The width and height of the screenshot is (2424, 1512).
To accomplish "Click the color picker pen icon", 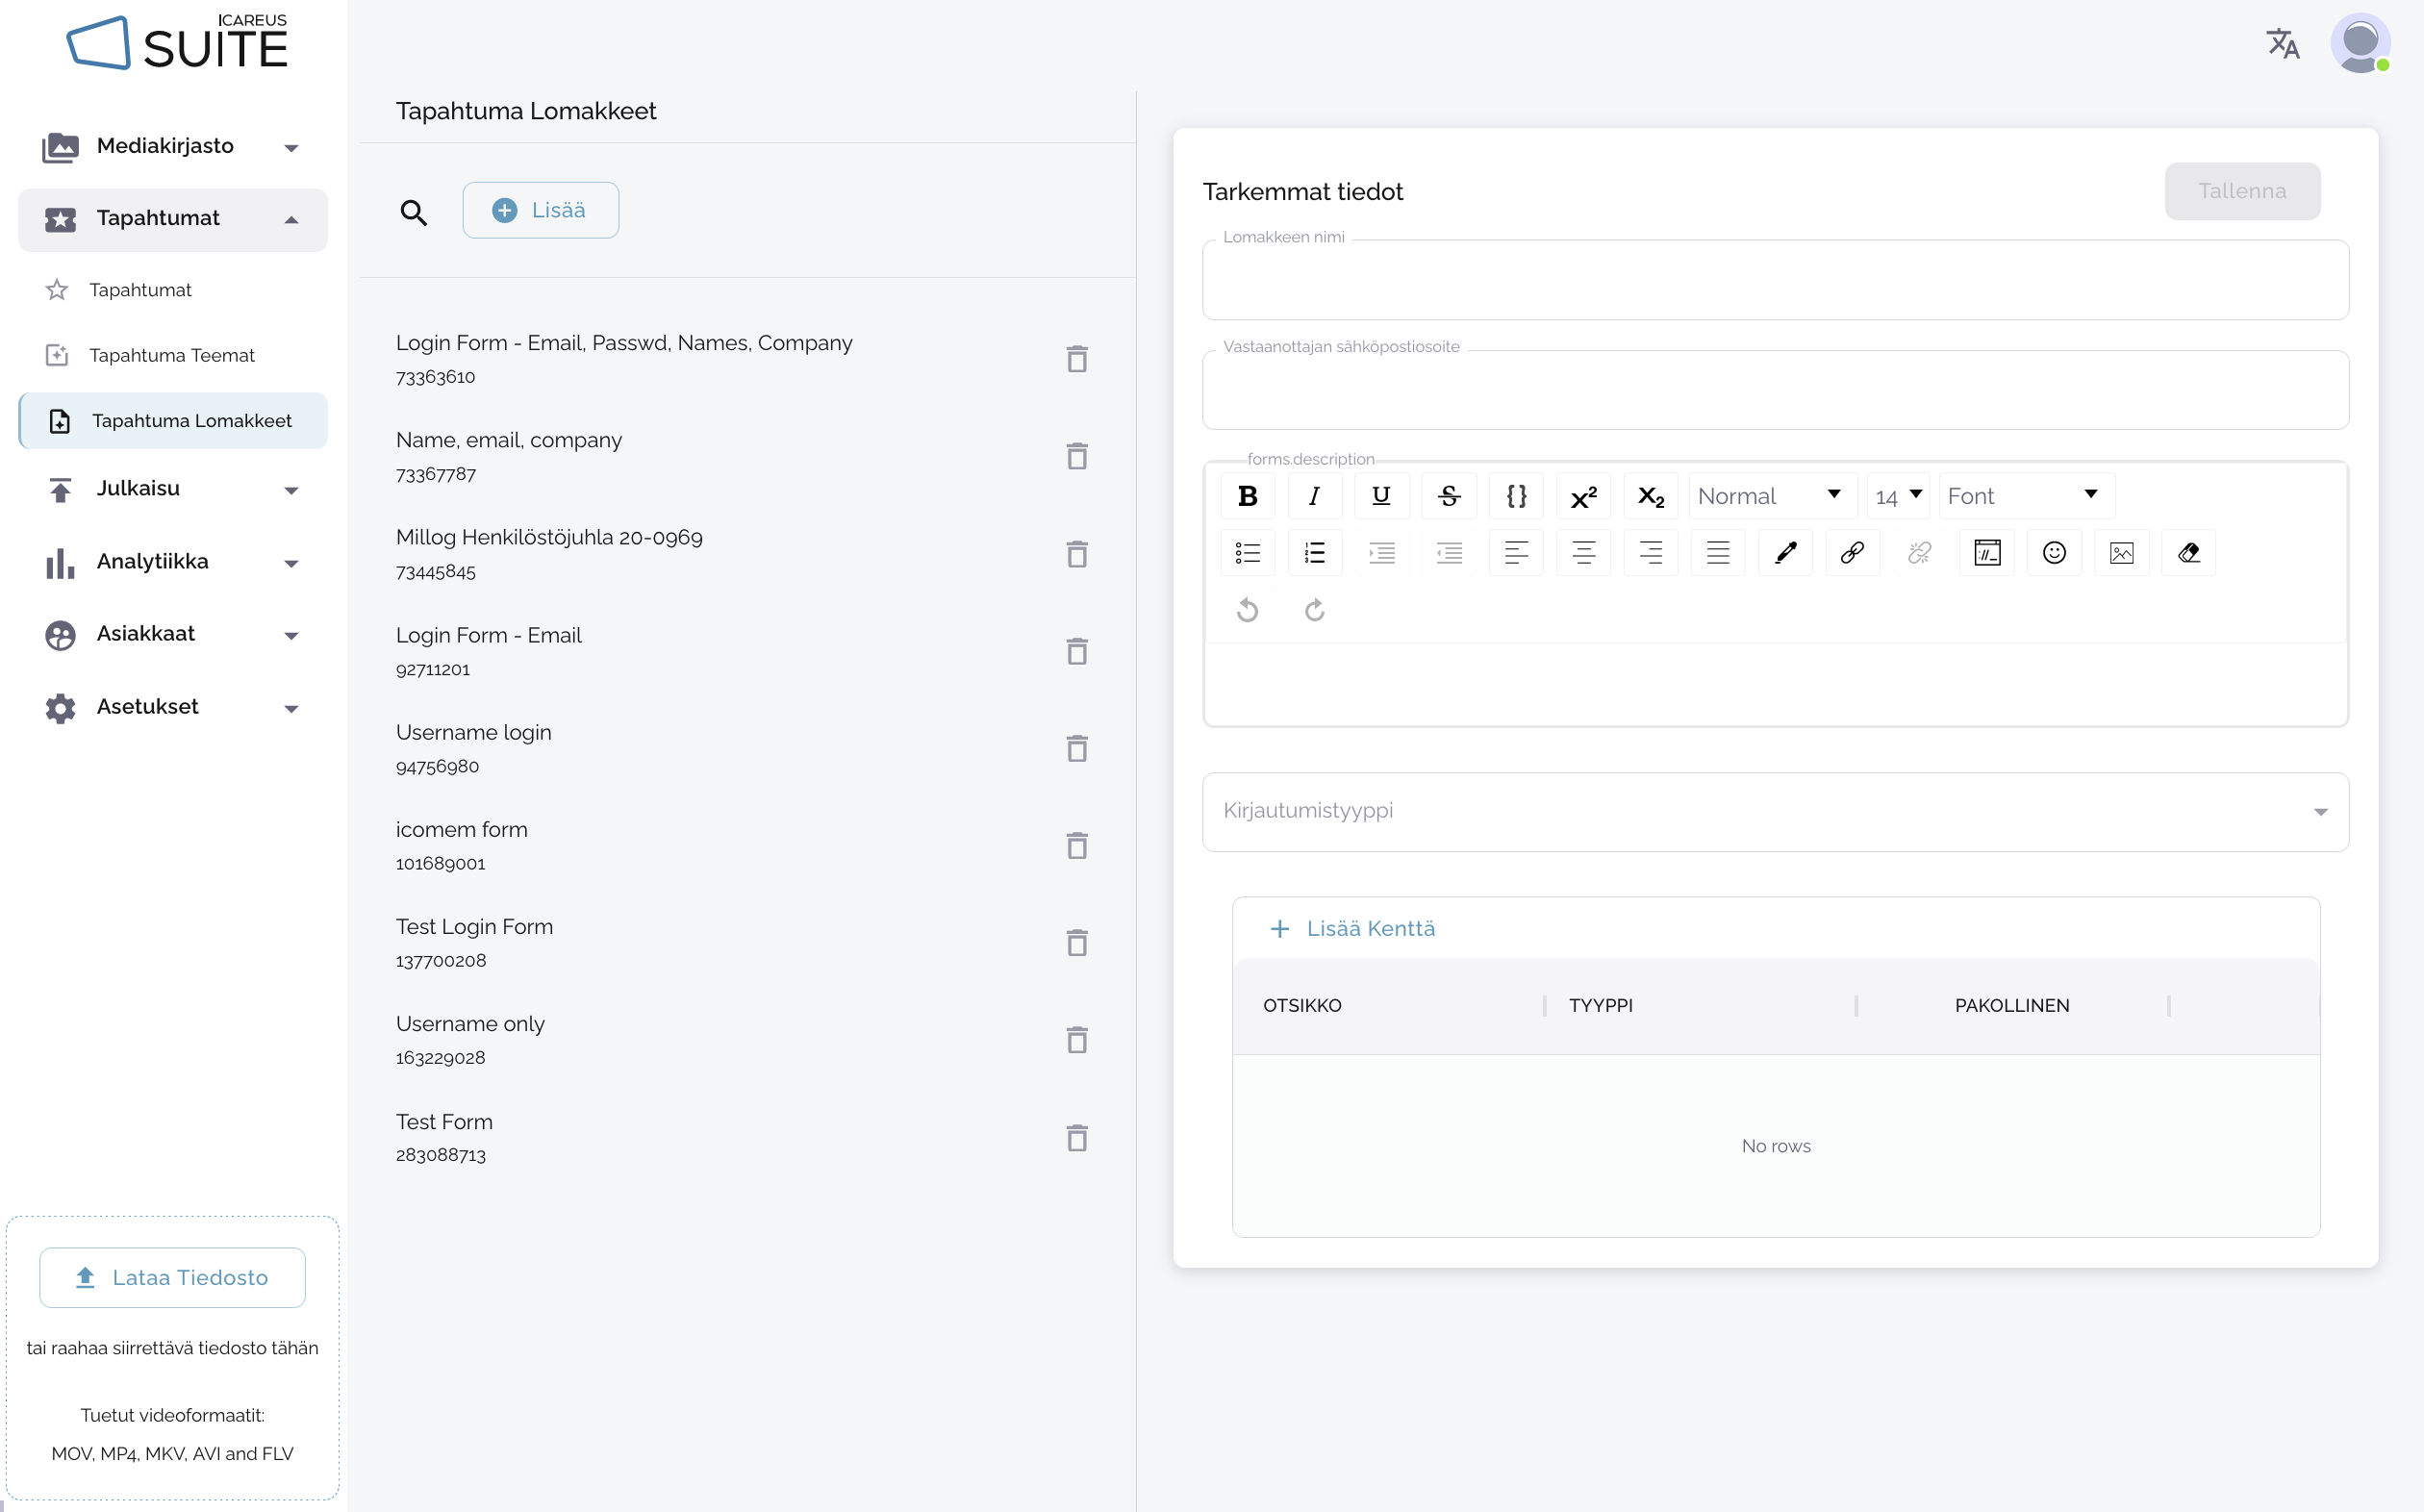I will (1785, 553).
